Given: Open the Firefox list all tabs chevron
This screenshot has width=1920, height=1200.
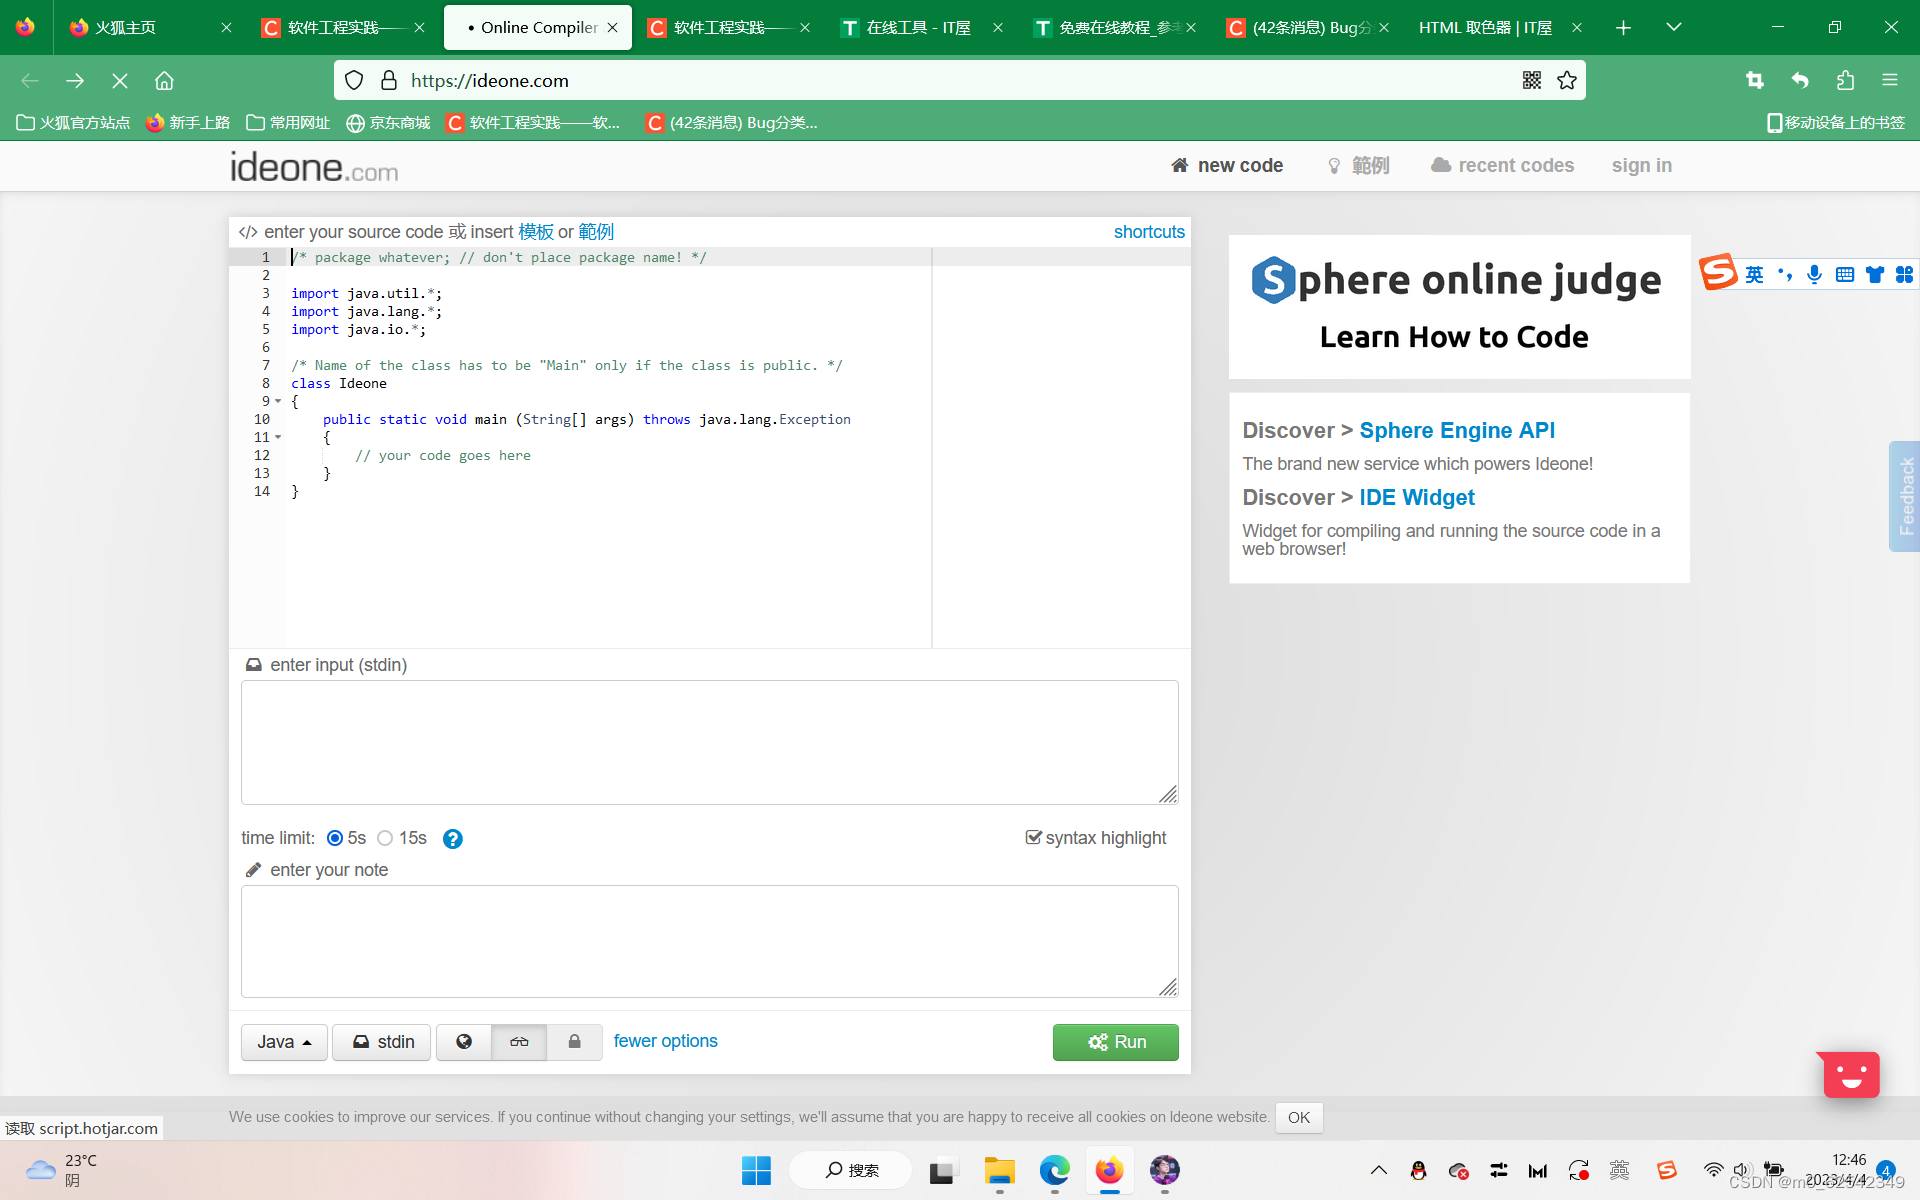Looking at the screenshot, I should tap(1673, 27).
